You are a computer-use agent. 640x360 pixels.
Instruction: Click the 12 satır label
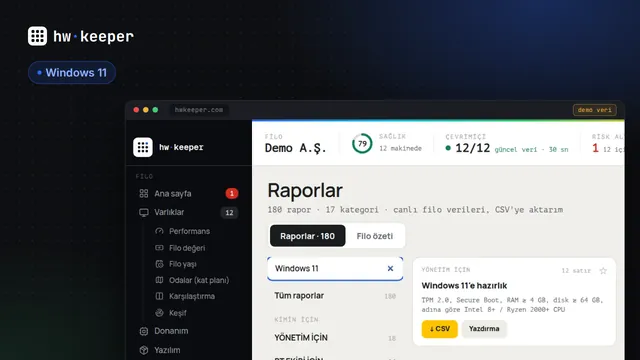576,271
